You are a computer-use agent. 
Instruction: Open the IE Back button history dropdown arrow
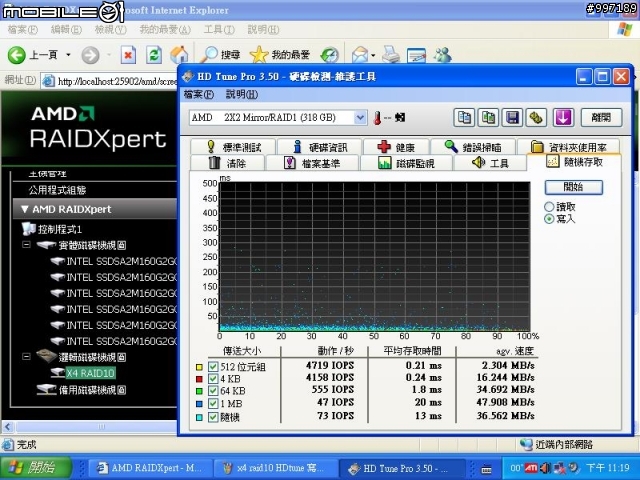(68, 55)
